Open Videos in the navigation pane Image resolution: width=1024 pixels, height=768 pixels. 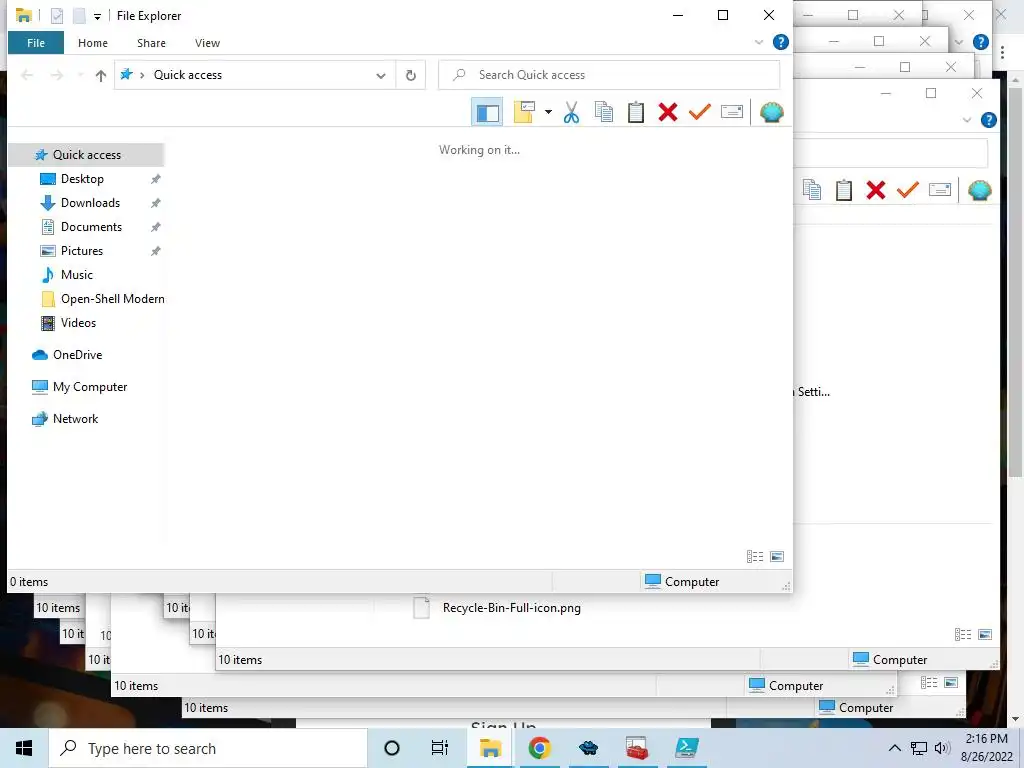point(78,323)
